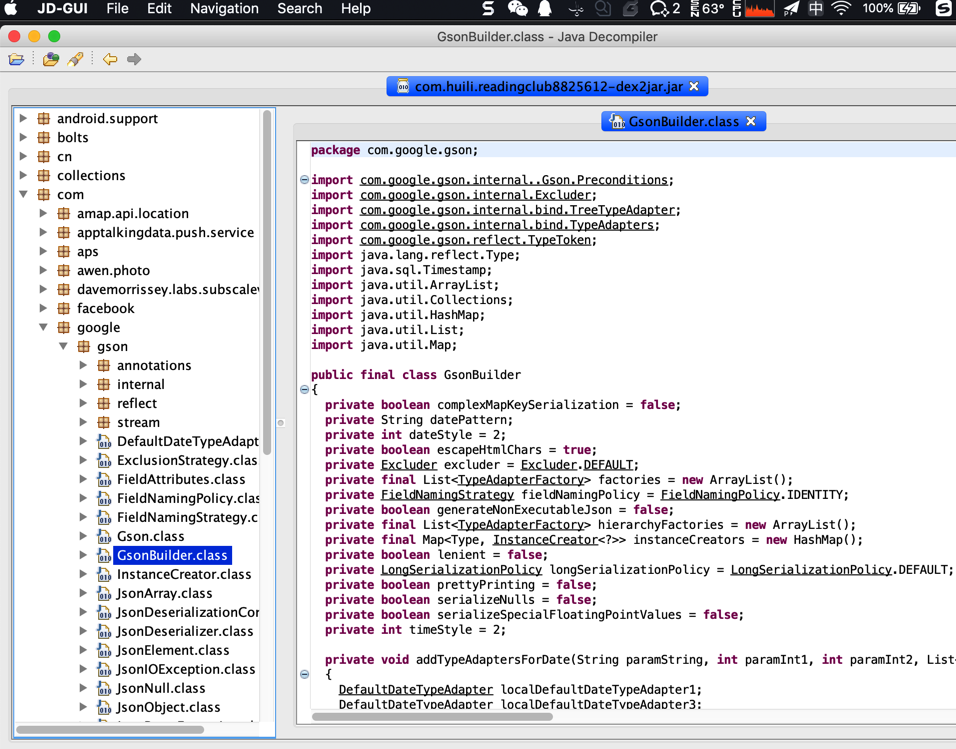The width and height of the screenshot is (956, 749).
Task: Click the stream package icon
Action: pyautogui.click(x=104, y=422)
